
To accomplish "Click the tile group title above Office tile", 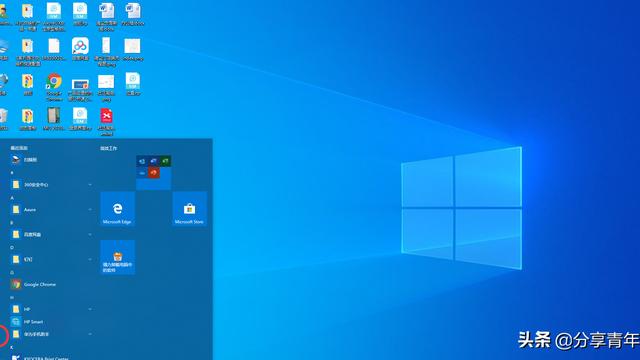I will coord(109,148).
